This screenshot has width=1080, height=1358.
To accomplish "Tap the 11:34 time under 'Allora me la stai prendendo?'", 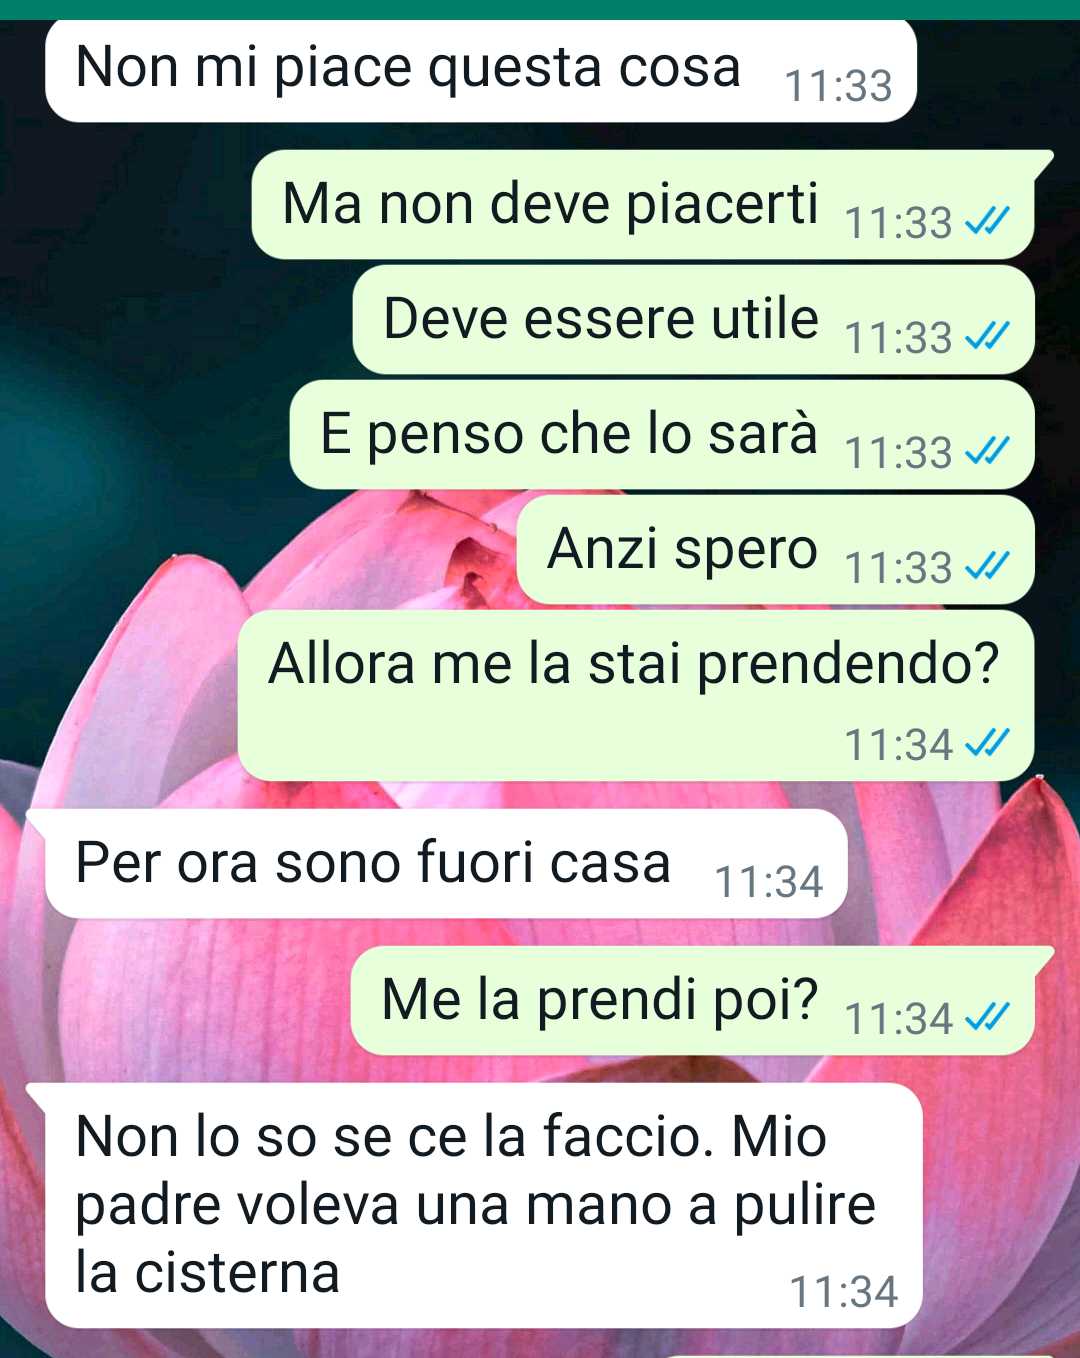I will (899, 744).
